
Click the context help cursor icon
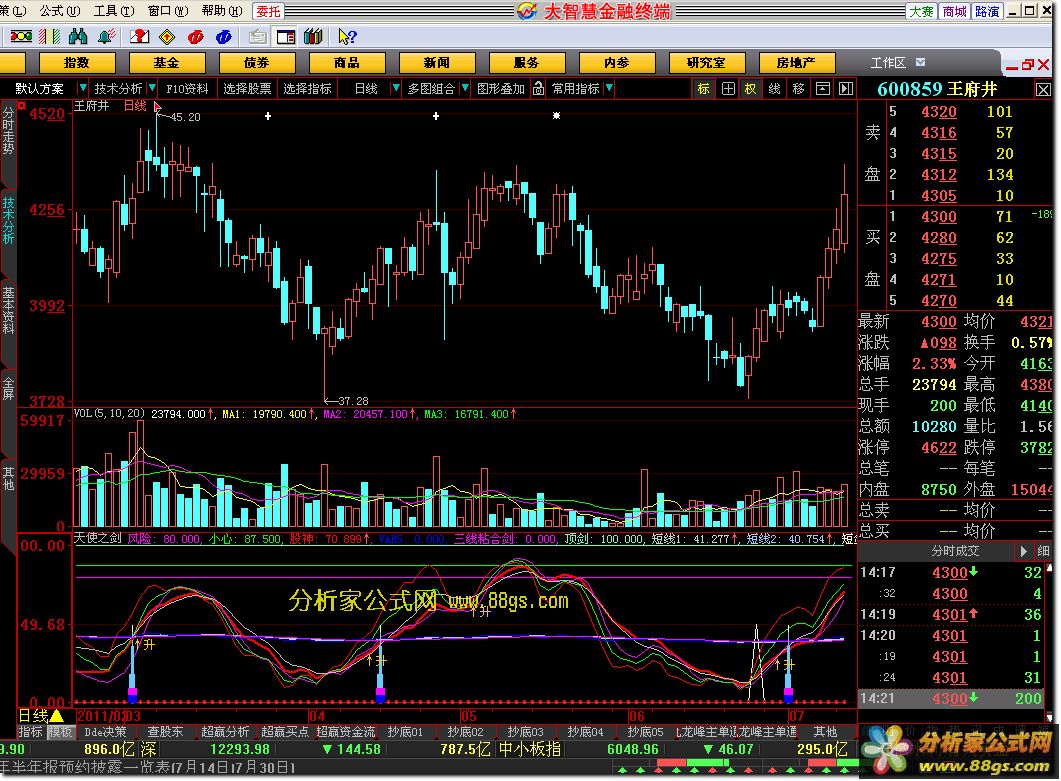[x=347, y=37]
